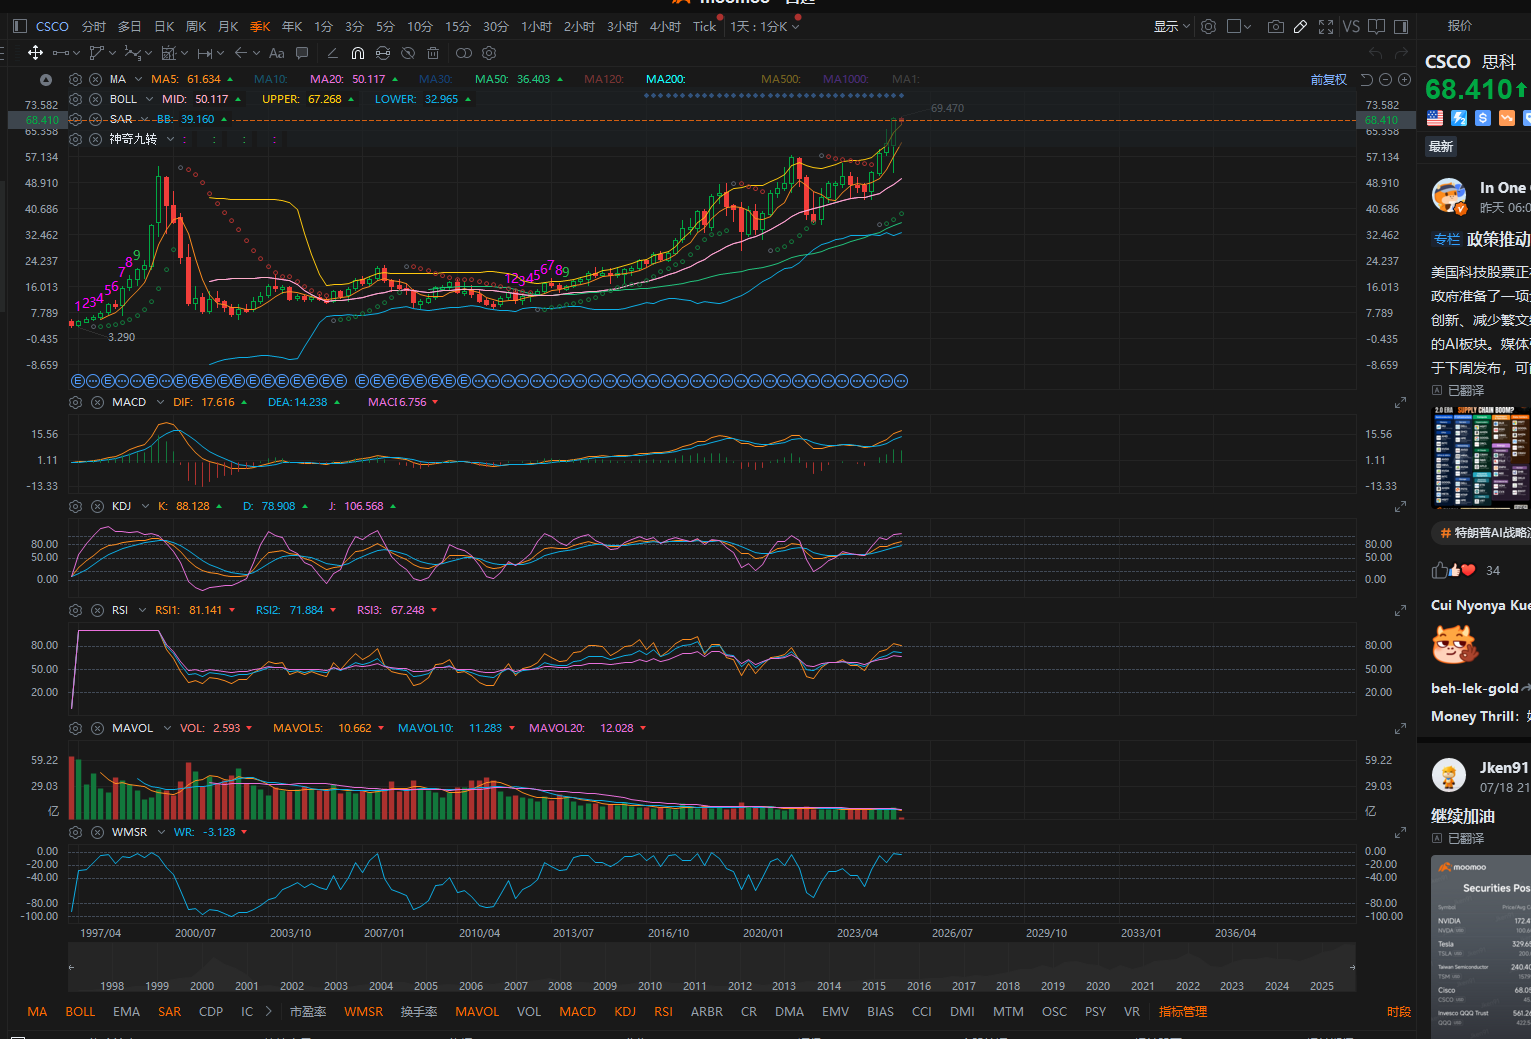Viewport: 1531px width, 1039px height.
Task: Add a comment bubble note
Action: [302, 53]
